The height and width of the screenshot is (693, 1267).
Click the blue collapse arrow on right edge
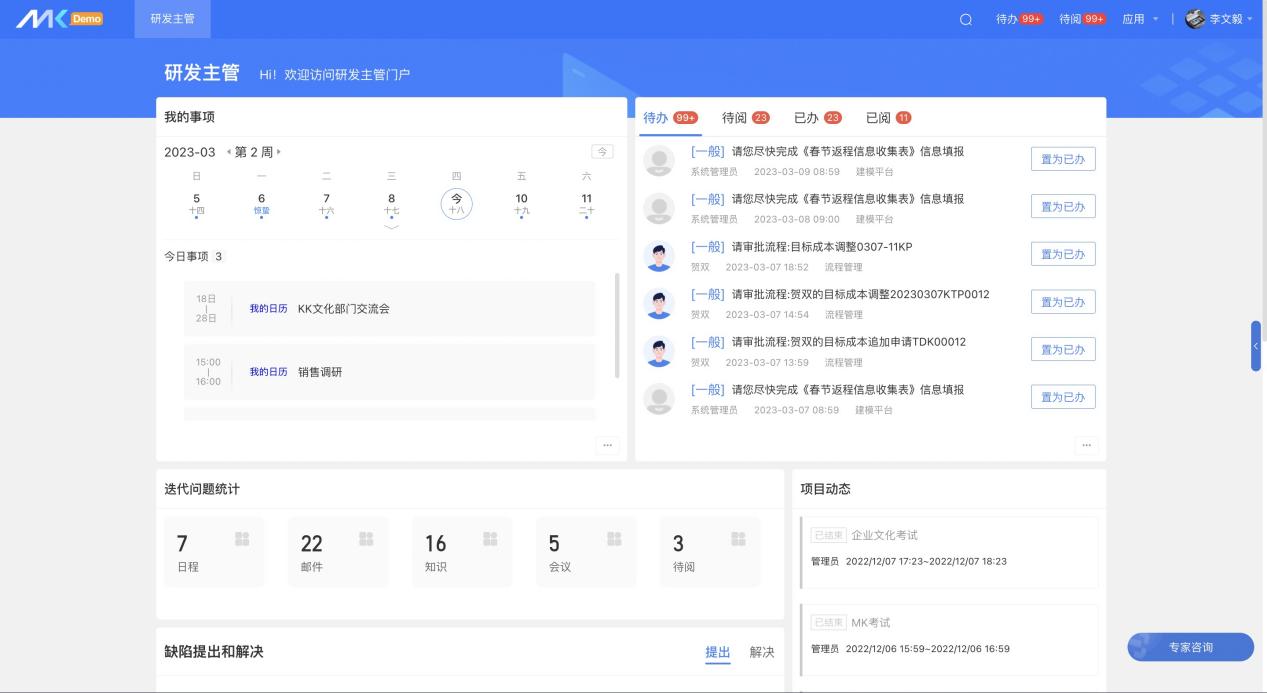click(x=1256, y=347)
